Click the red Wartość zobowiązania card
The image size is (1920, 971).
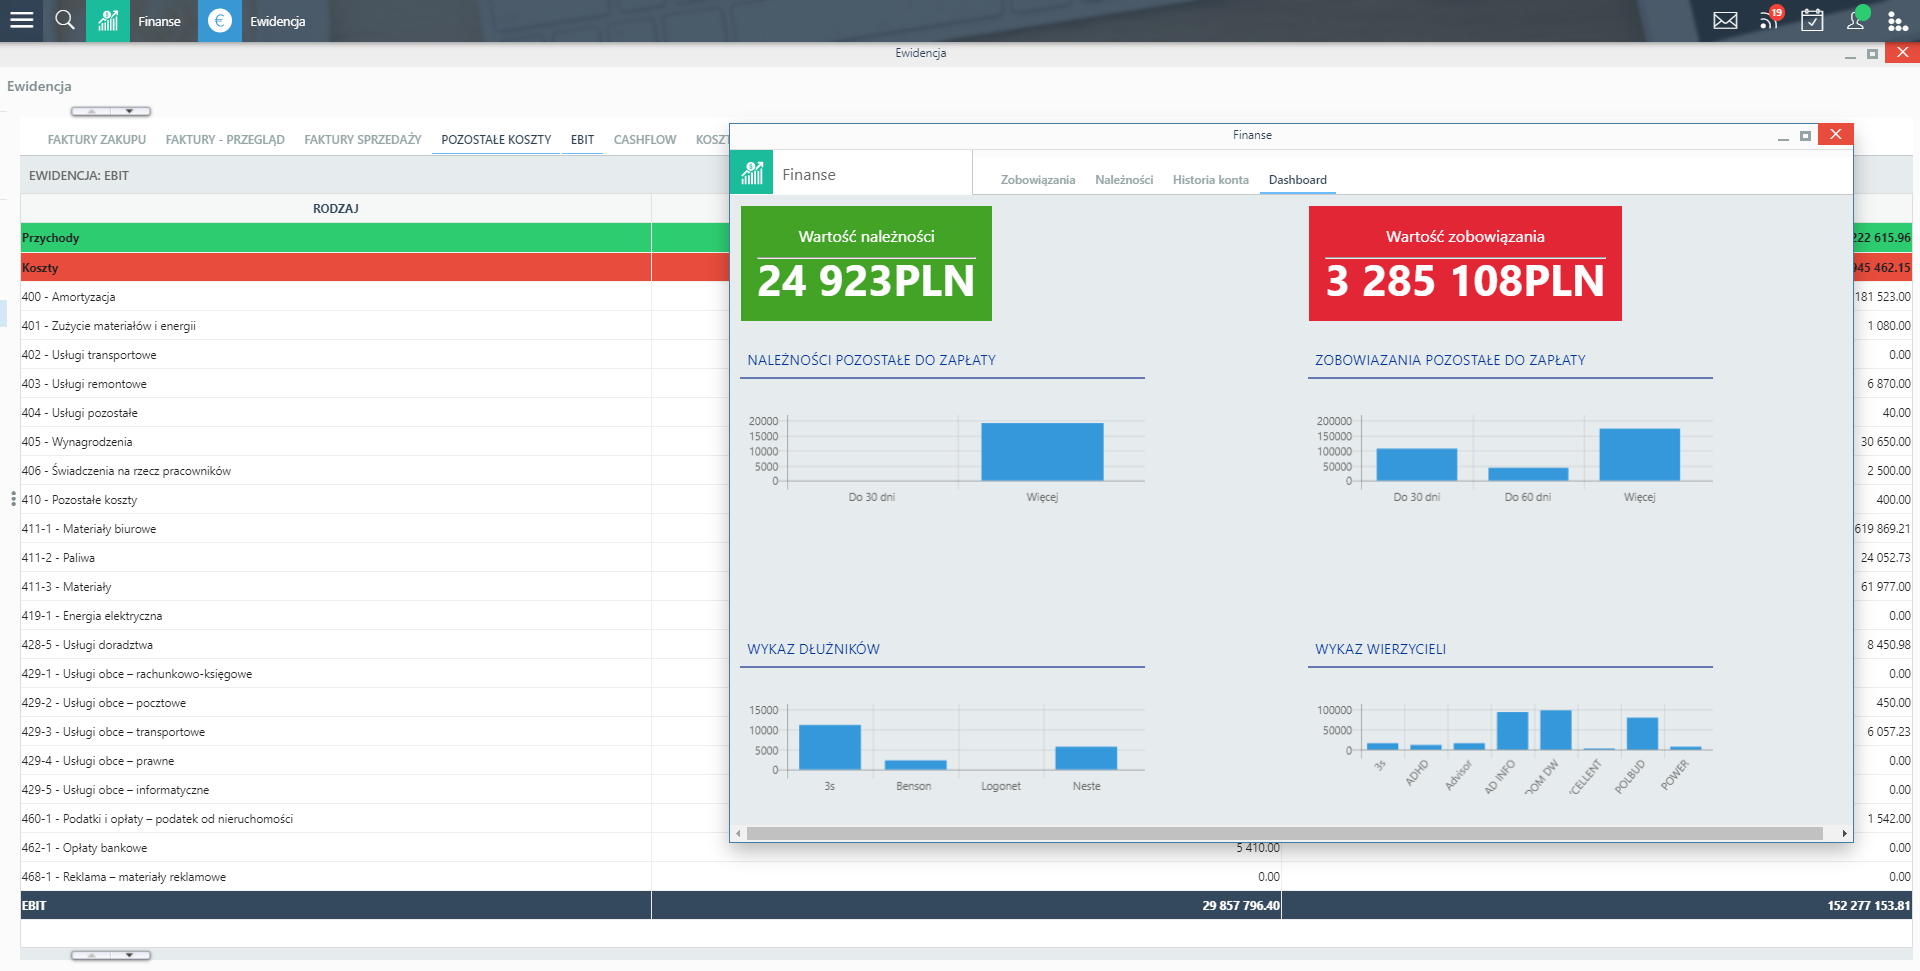(1465, 263)
